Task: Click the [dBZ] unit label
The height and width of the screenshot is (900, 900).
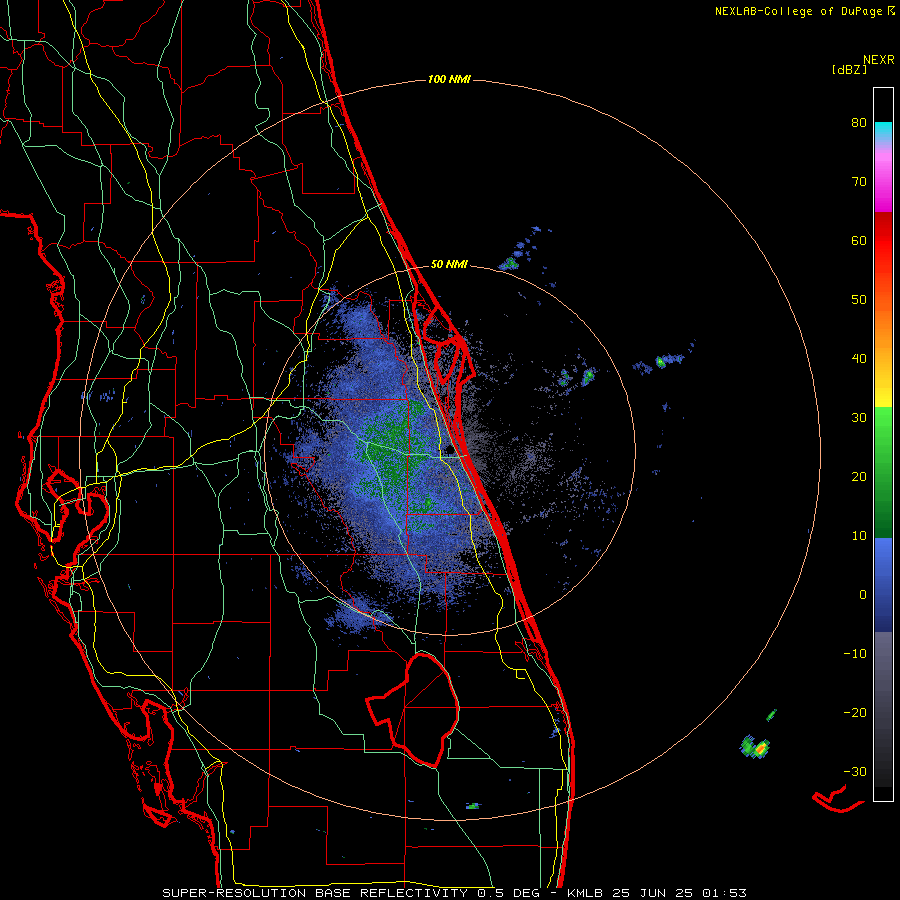Action: pyautogui.click(x=849, y=70)
